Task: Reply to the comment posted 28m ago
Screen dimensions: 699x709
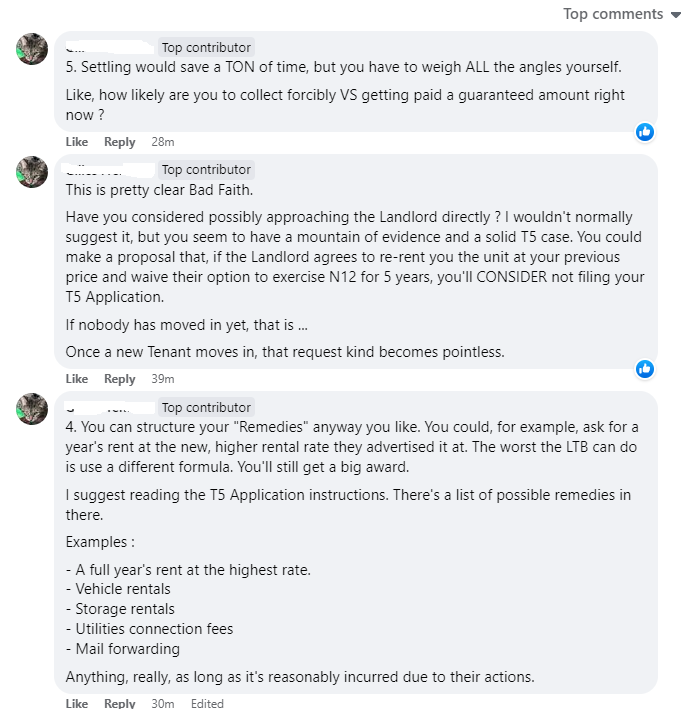Action: click(119, 142)
